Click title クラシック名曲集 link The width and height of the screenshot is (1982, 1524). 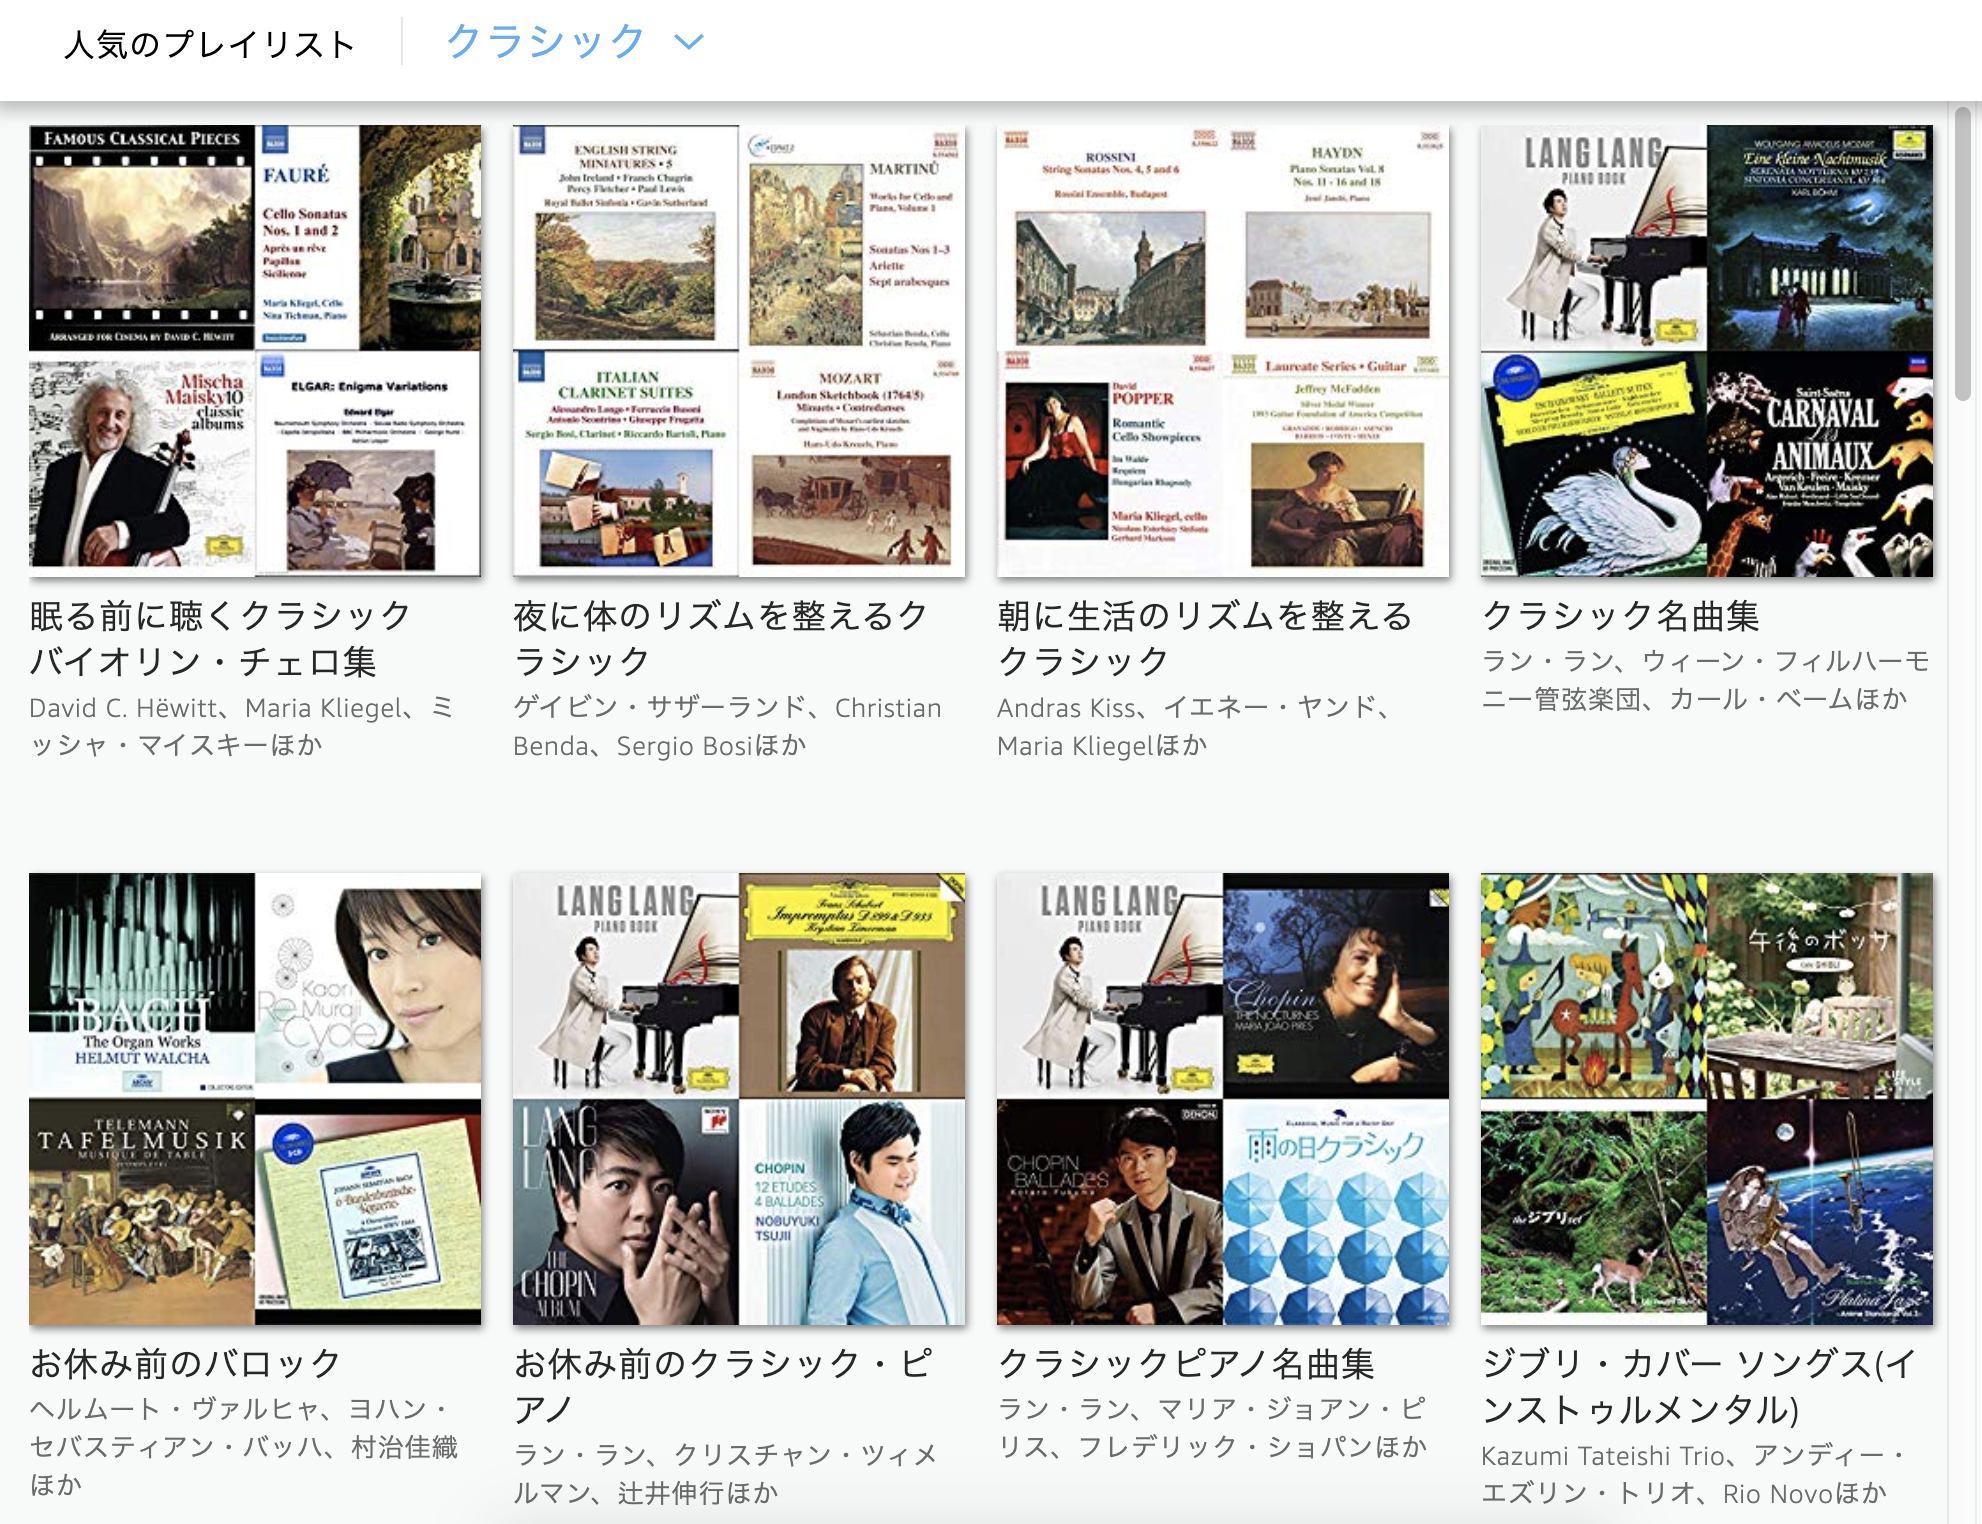[1620, 616]
